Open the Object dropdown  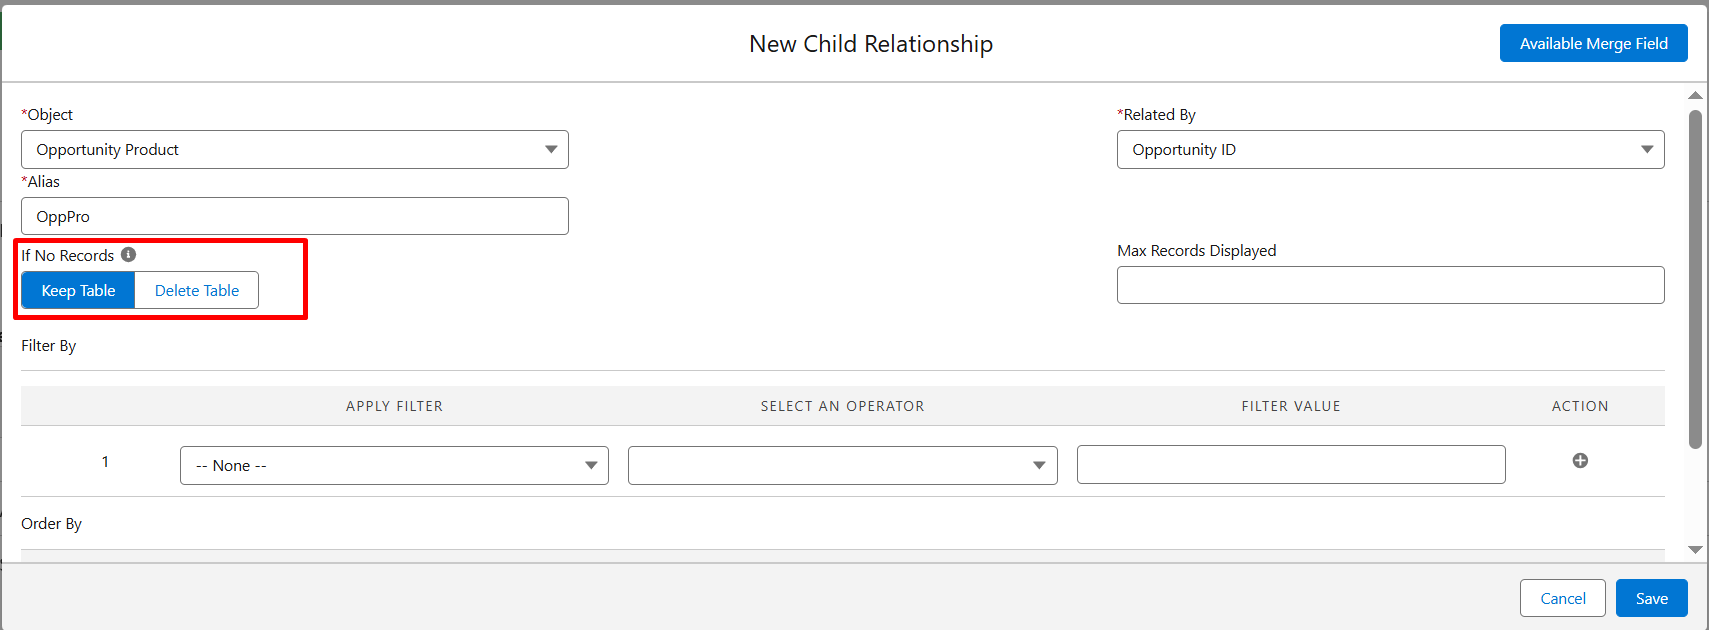(x=295, y=150)
